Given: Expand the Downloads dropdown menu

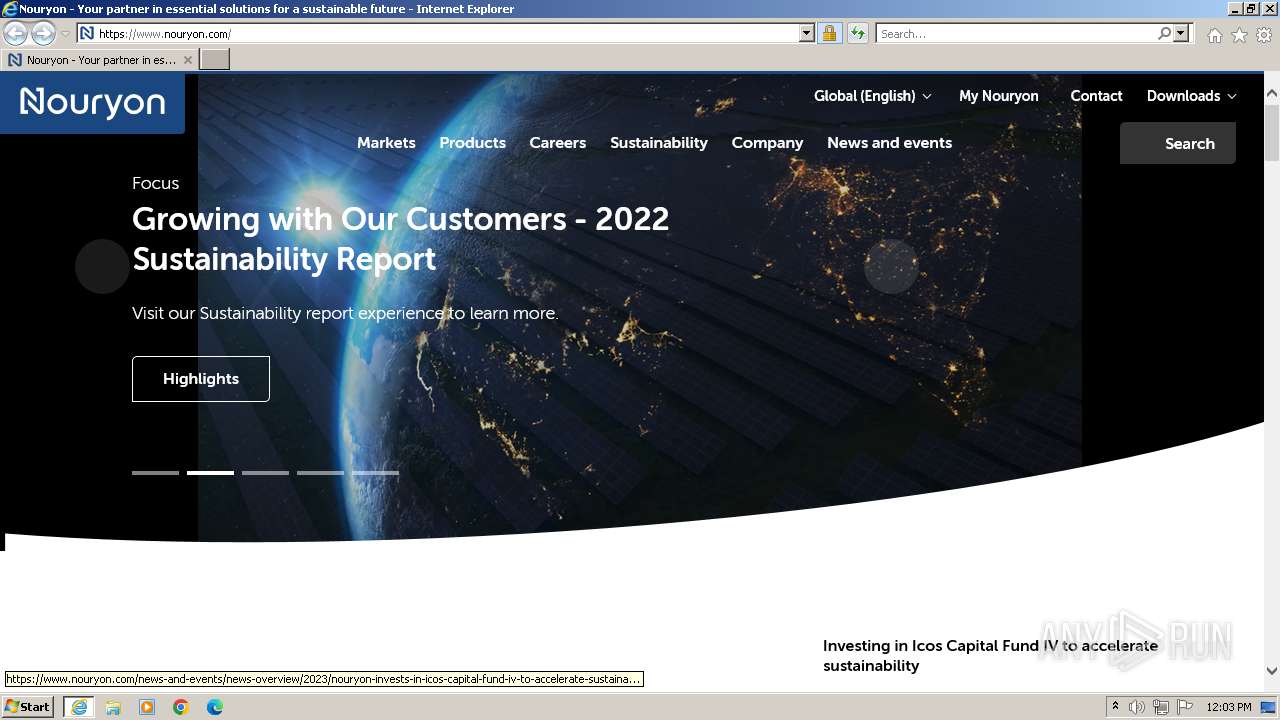Looking at the screenshot, I should 1191,96.
